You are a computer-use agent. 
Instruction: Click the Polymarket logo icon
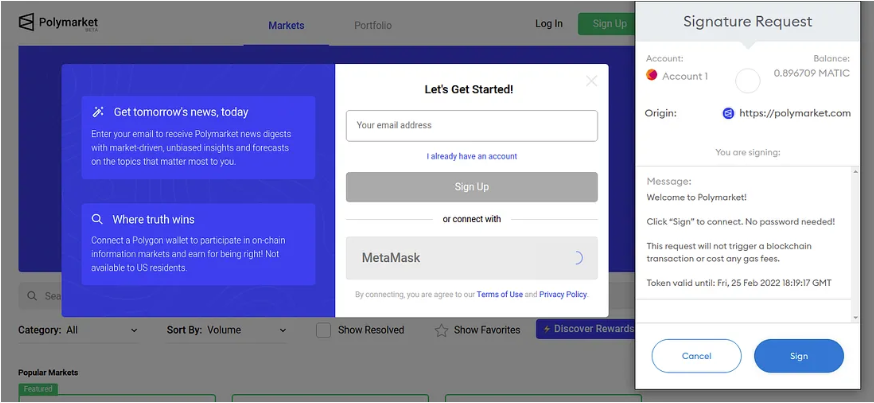[26, 22]
